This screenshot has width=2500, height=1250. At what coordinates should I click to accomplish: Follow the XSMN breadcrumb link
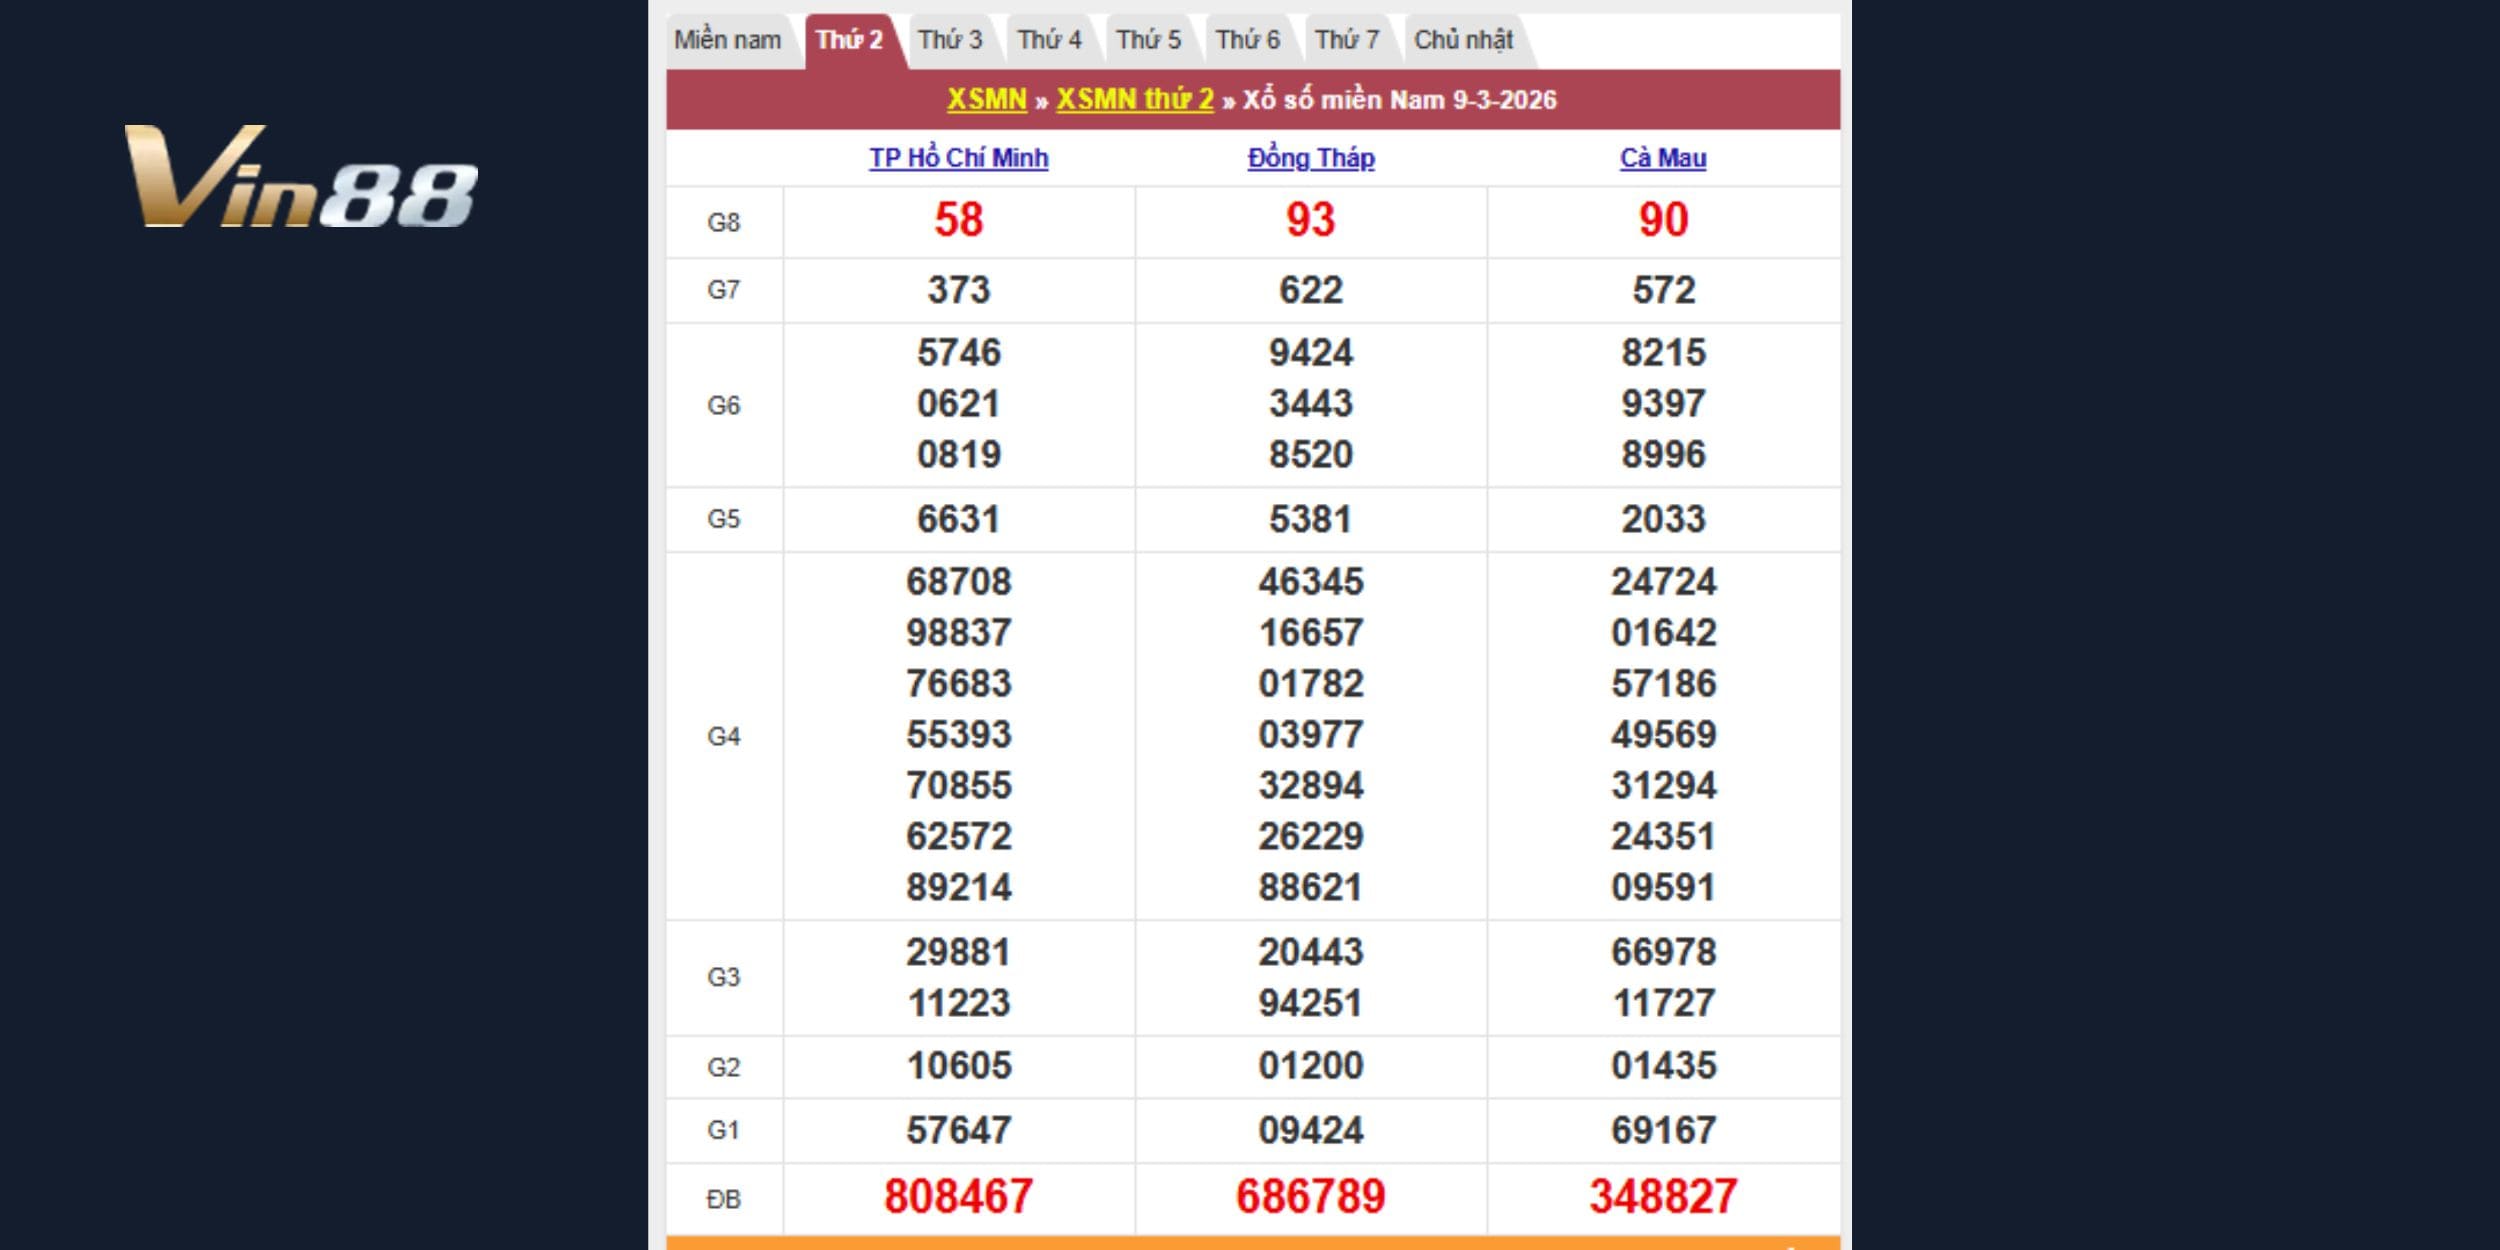click(986, 99)
